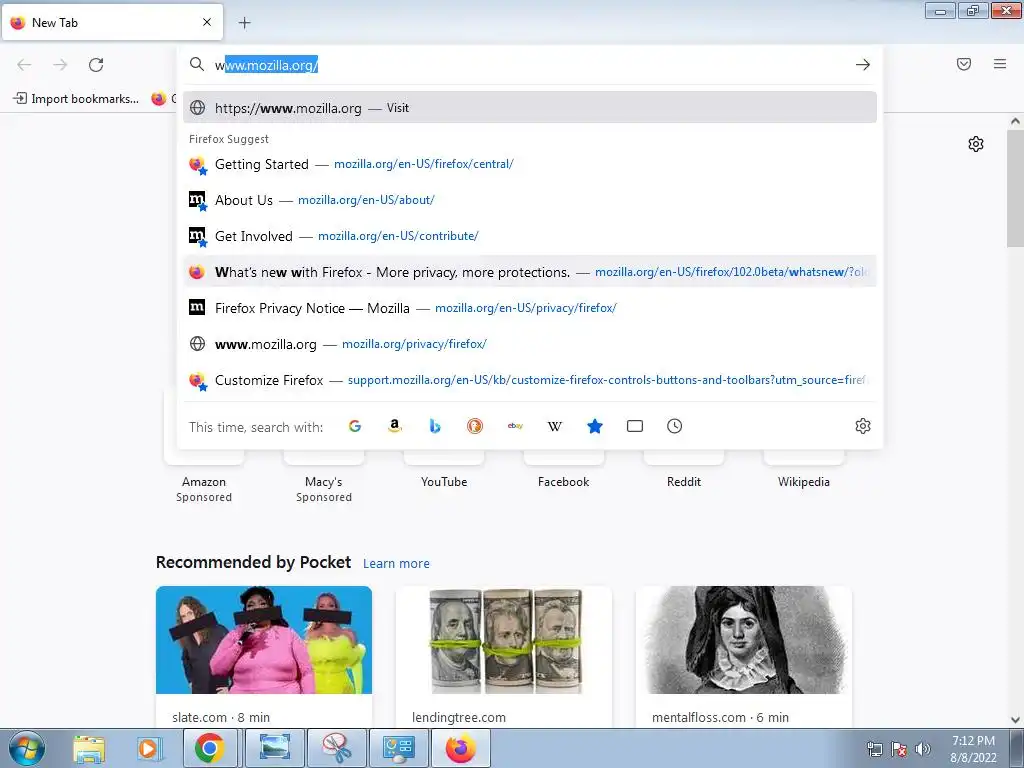This screenshot has height=768, width=1024.
Task: Go forward one page
Action: (60, 65)
